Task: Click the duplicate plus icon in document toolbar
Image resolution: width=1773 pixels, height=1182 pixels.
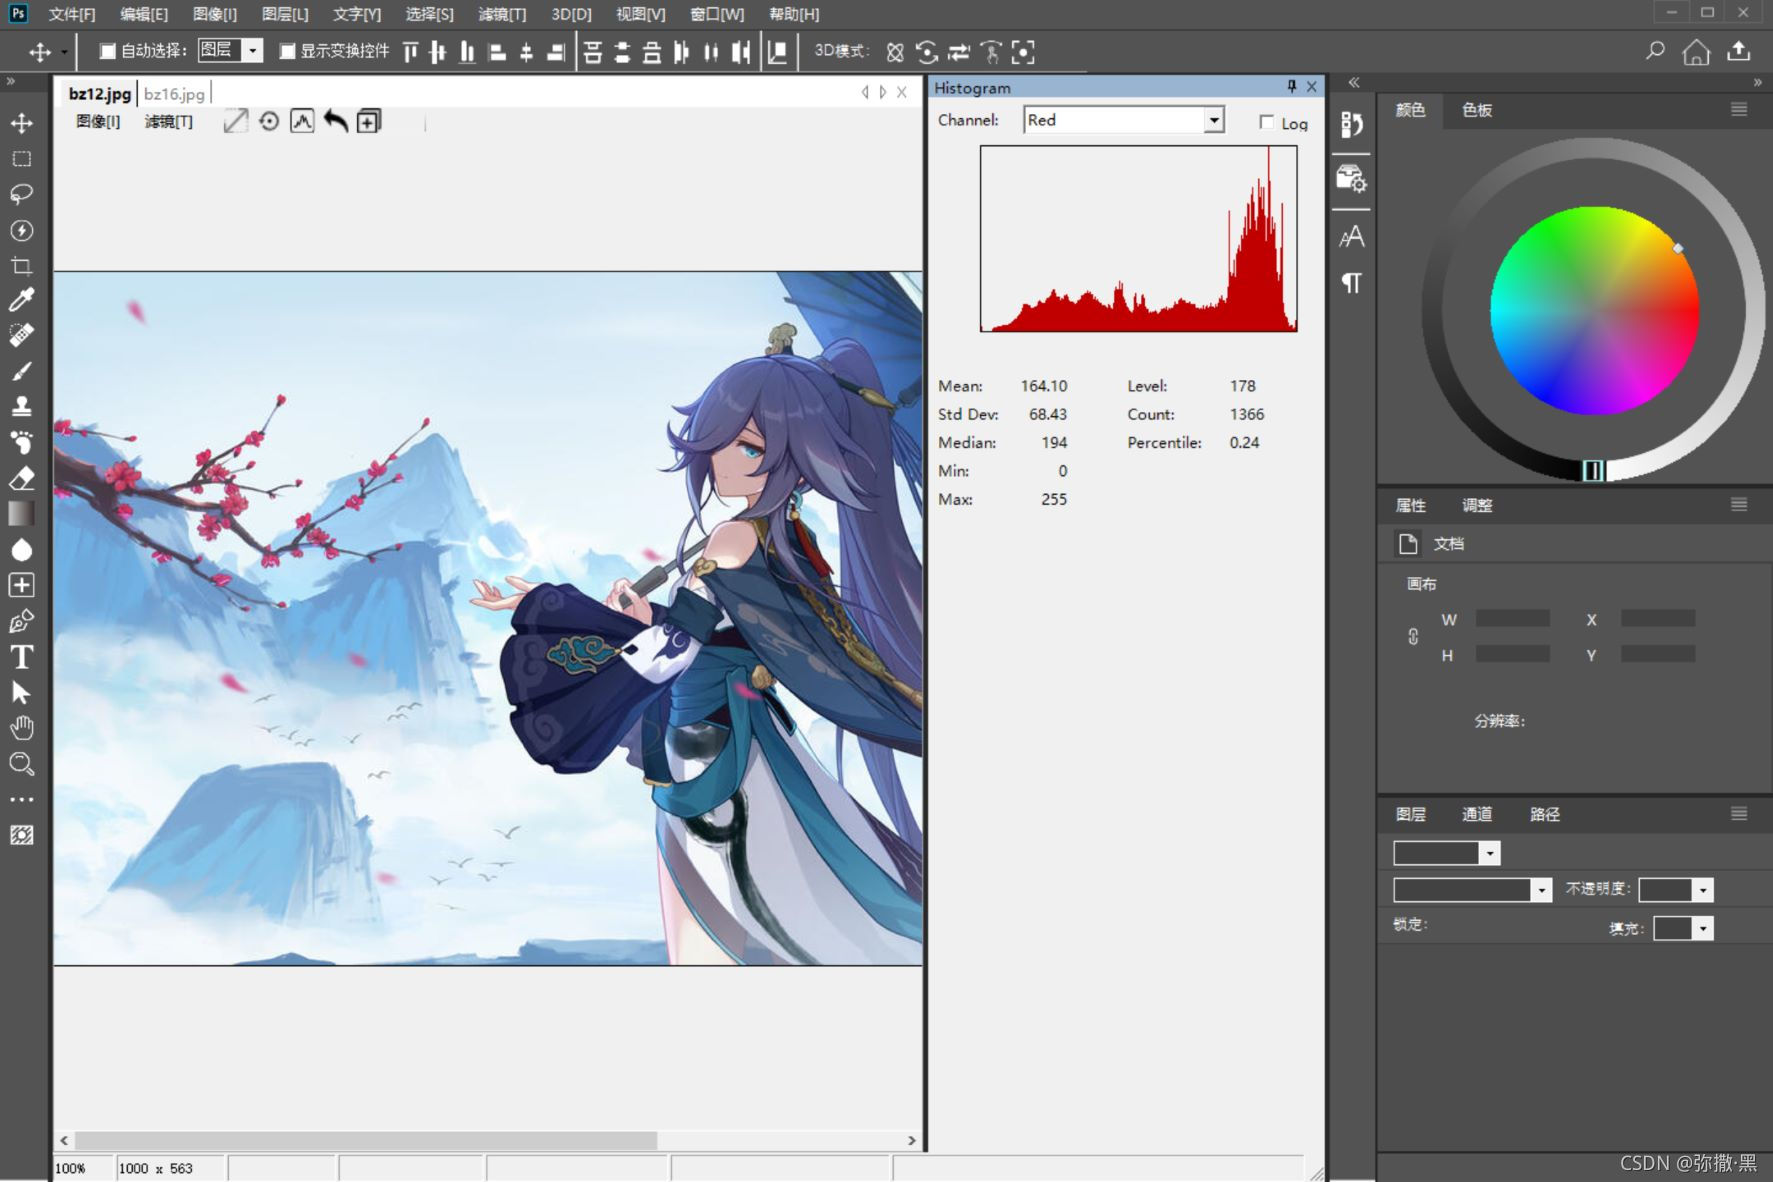Action: point(369,121)
